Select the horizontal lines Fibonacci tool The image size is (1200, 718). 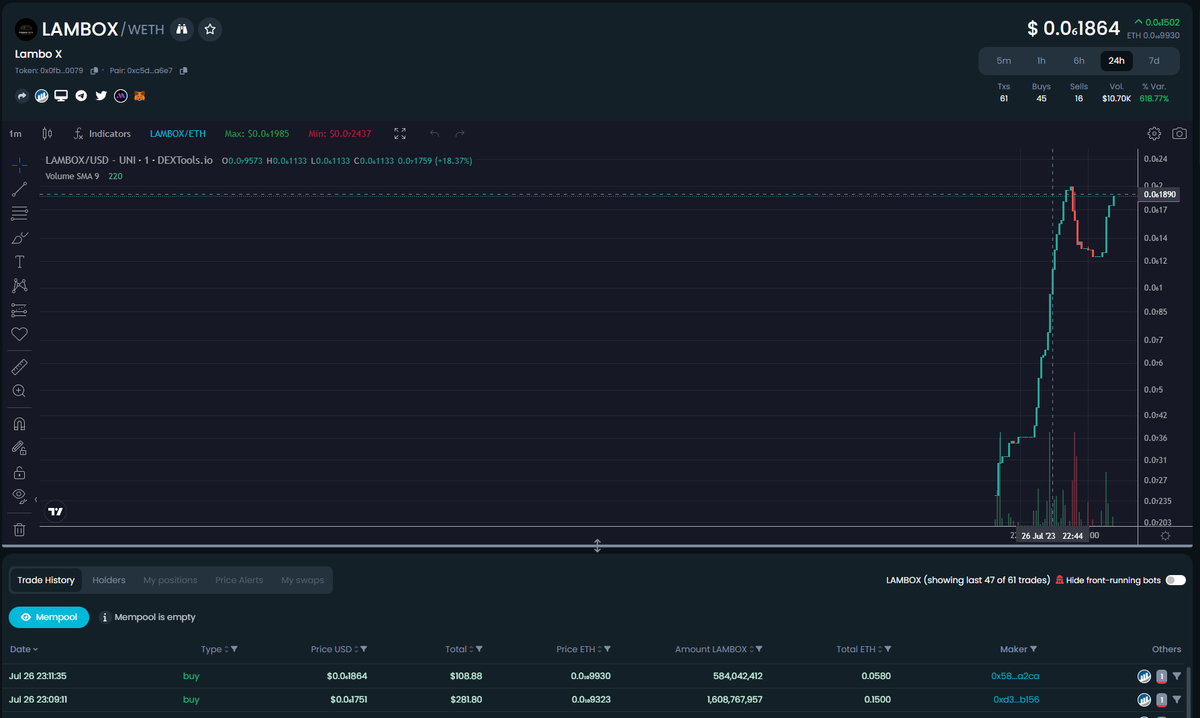19,213
